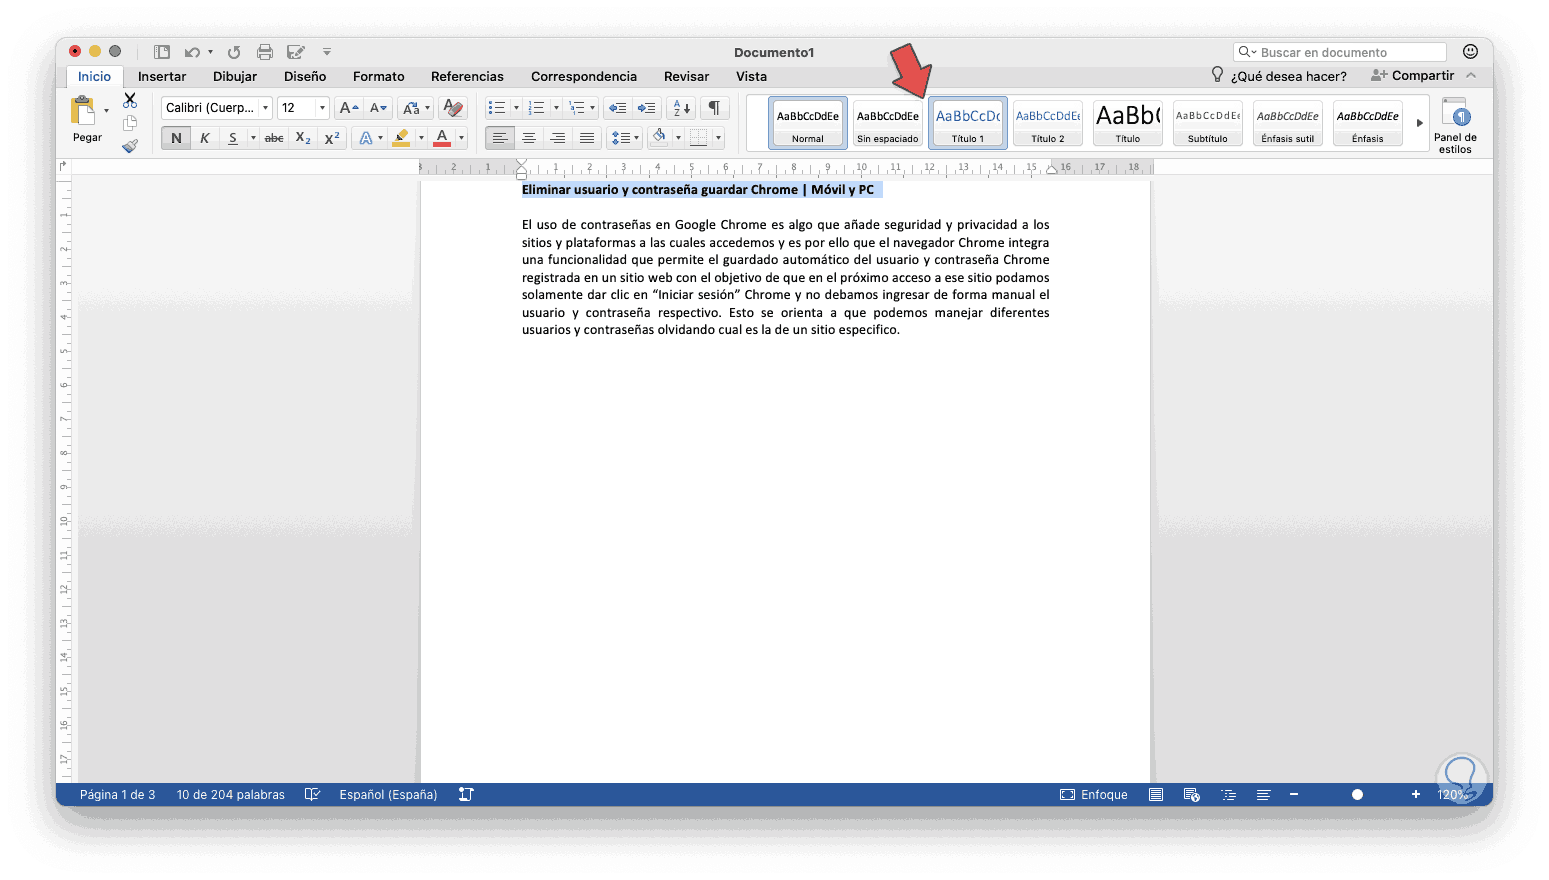Image resolution: width=1549 pixels, height=880 pixels.
Task: Click the smiley feedback icon
Action: click(1470, 52)
